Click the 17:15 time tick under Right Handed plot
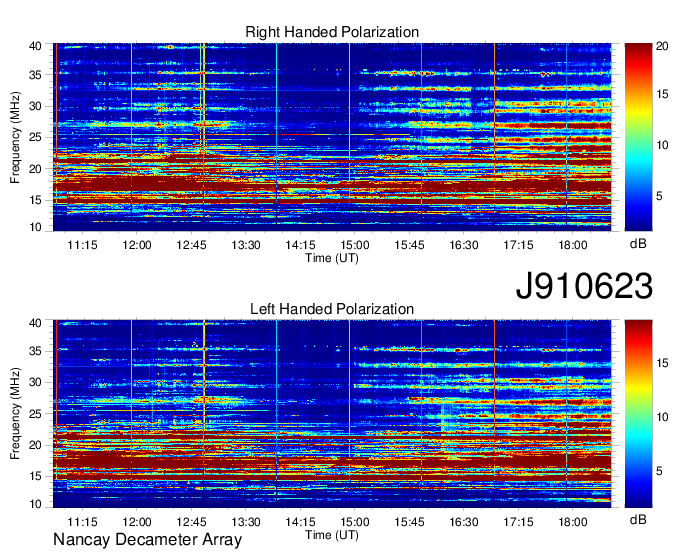This screenshot has height=552, width=680. click(x=518, y=245)
